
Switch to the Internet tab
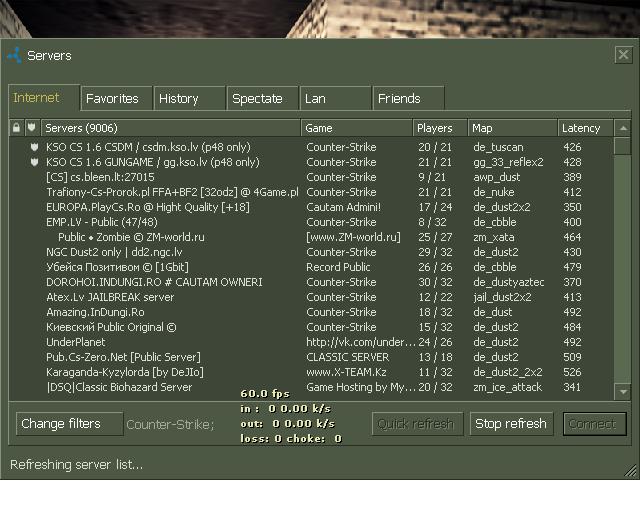(44, 98)
